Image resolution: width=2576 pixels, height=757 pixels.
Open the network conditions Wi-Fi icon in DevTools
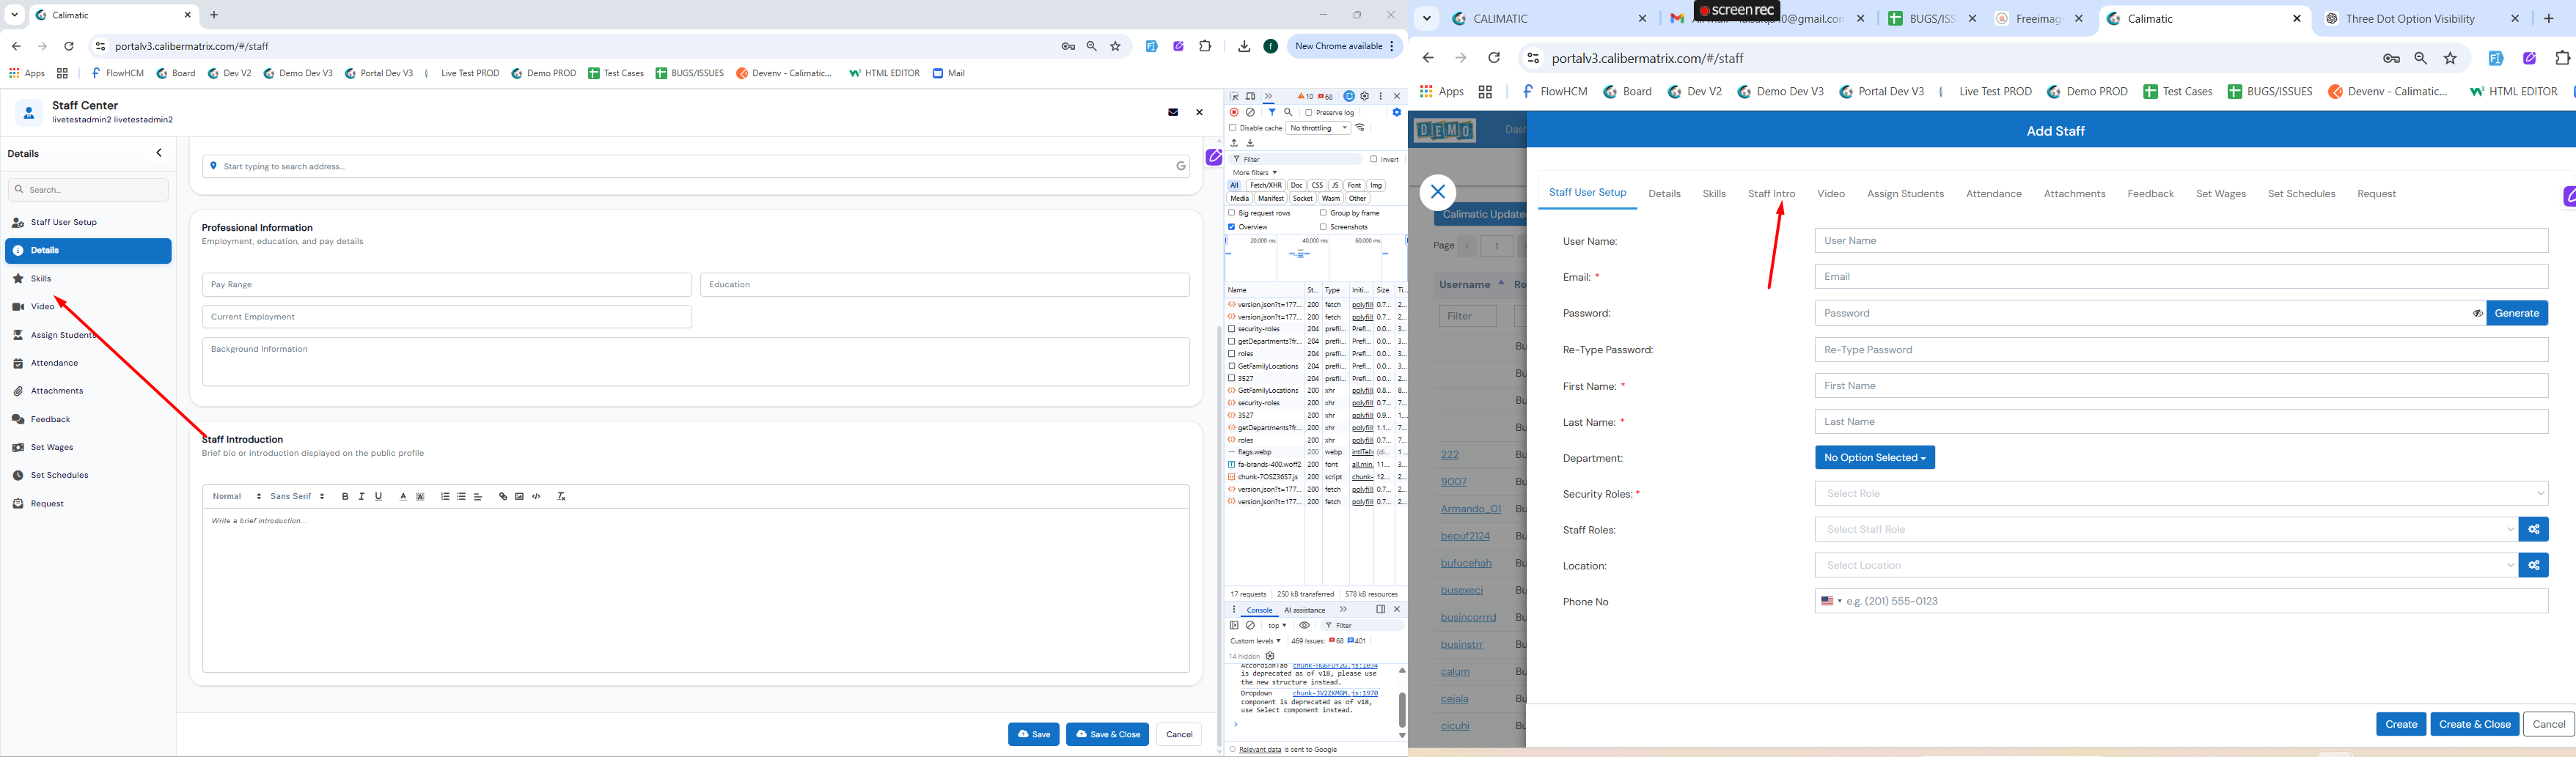pyautogui.click(x=1360, y=128)
